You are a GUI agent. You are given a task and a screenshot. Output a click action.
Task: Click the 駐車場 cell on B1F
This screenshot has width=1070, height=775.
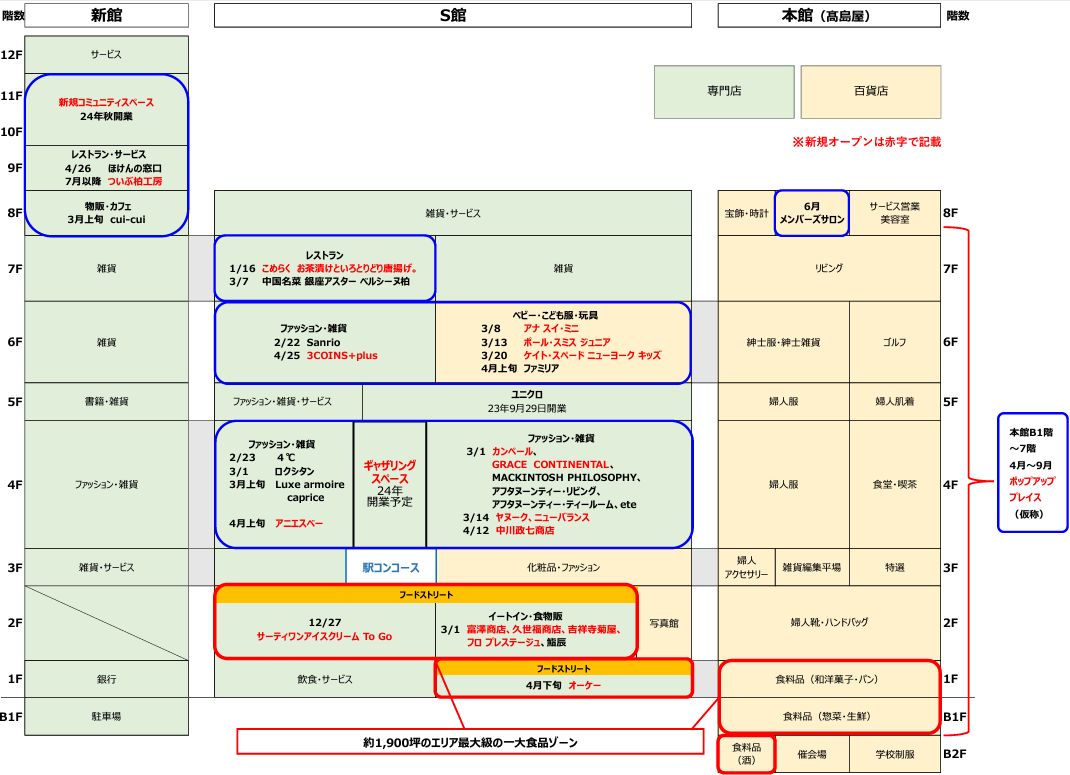coord(106,716)
